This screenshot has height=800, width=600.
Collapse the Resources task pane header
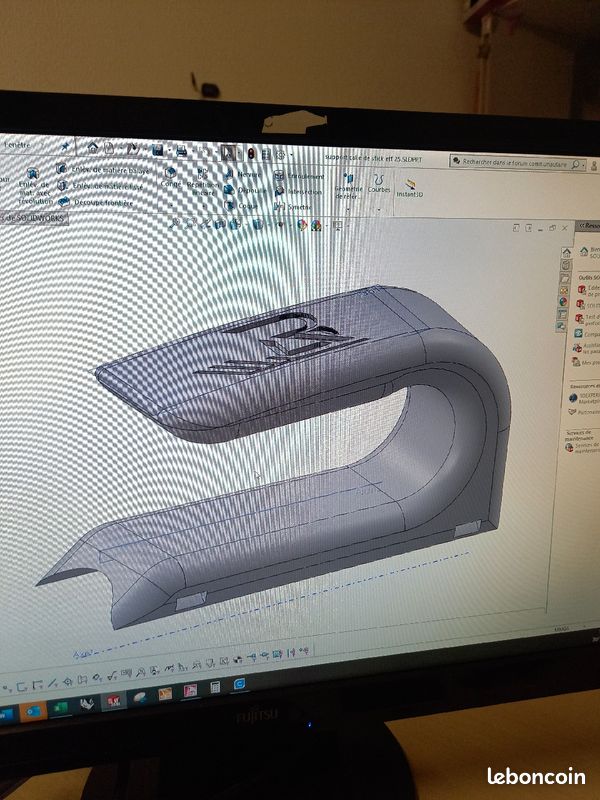coord(588,226)
